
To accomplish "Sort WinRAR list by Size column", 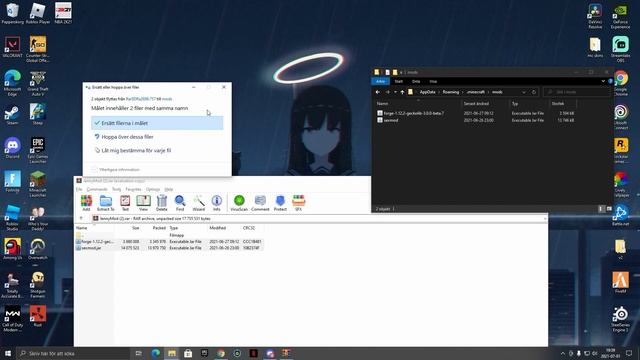I will pyautogui.click(x=136, y=228).
